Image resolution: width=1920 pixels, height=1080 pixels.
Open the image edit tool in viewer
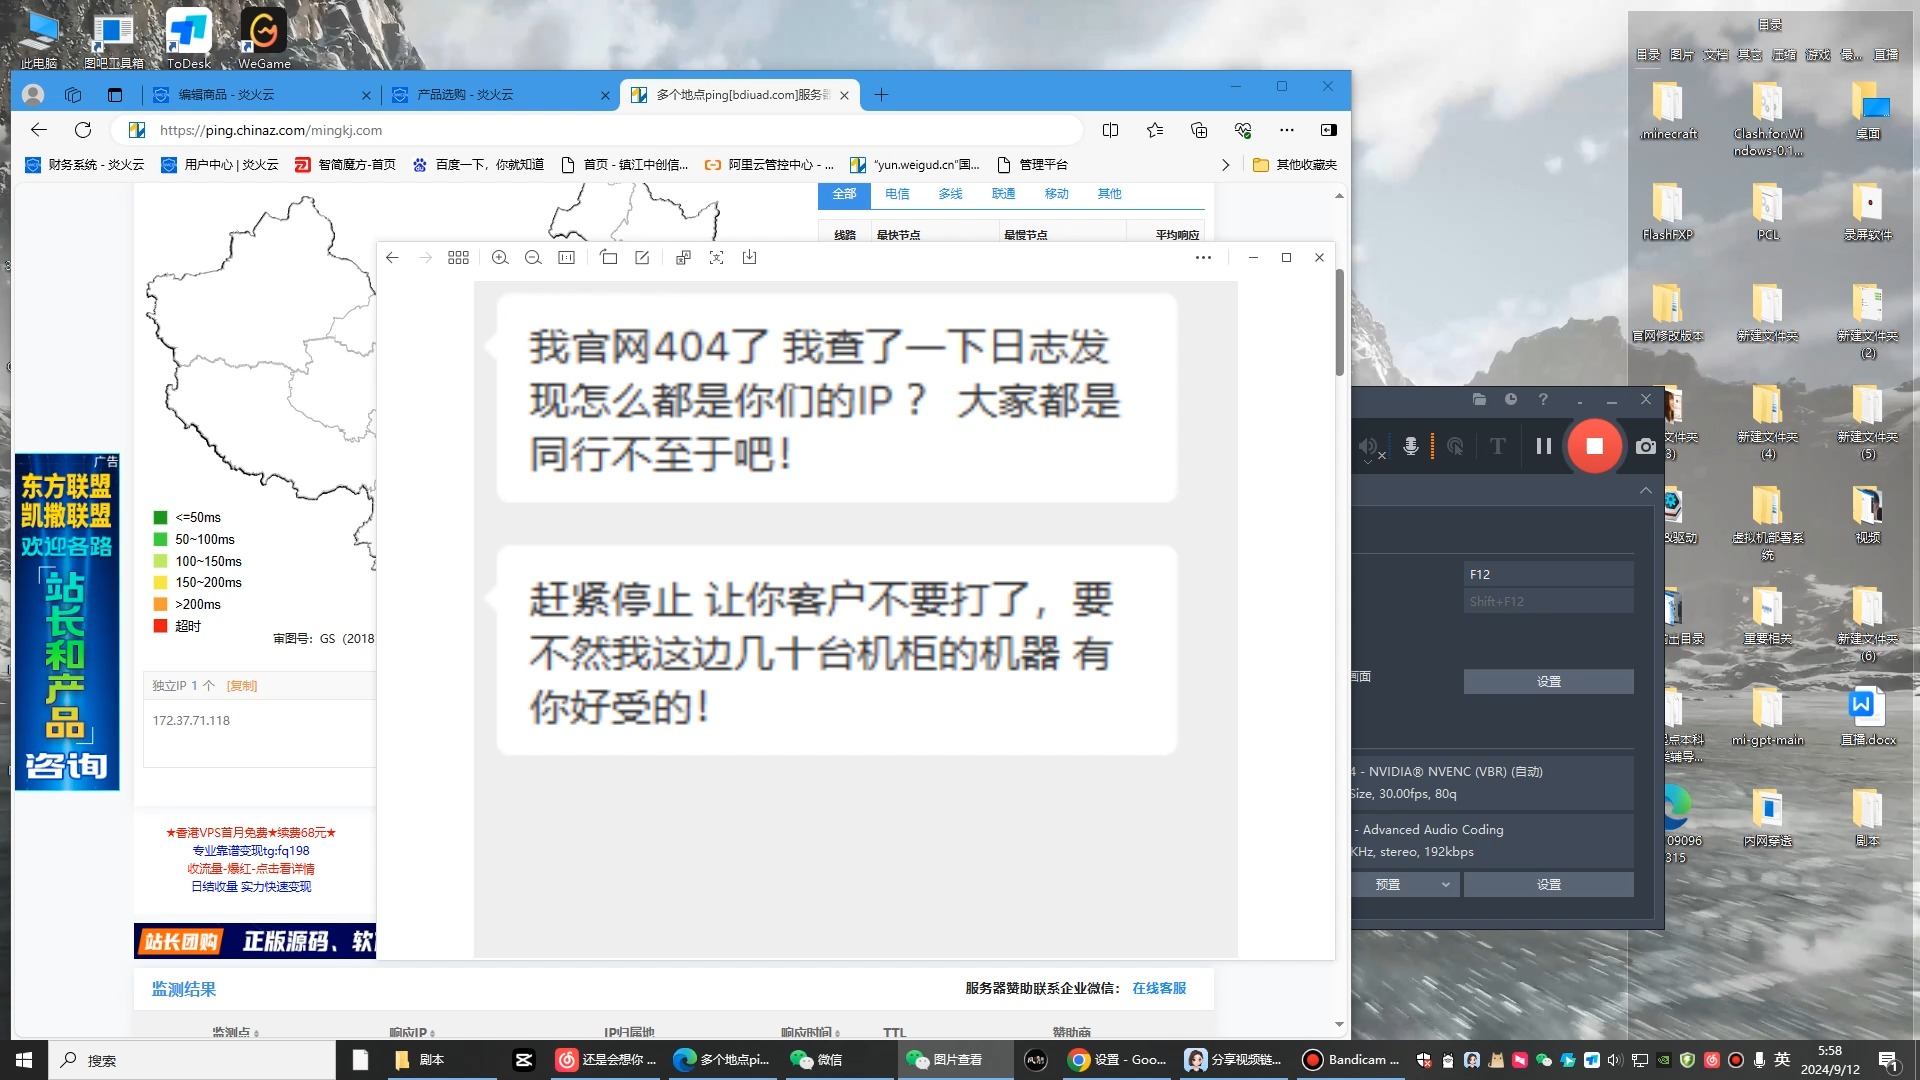(642, 258)
